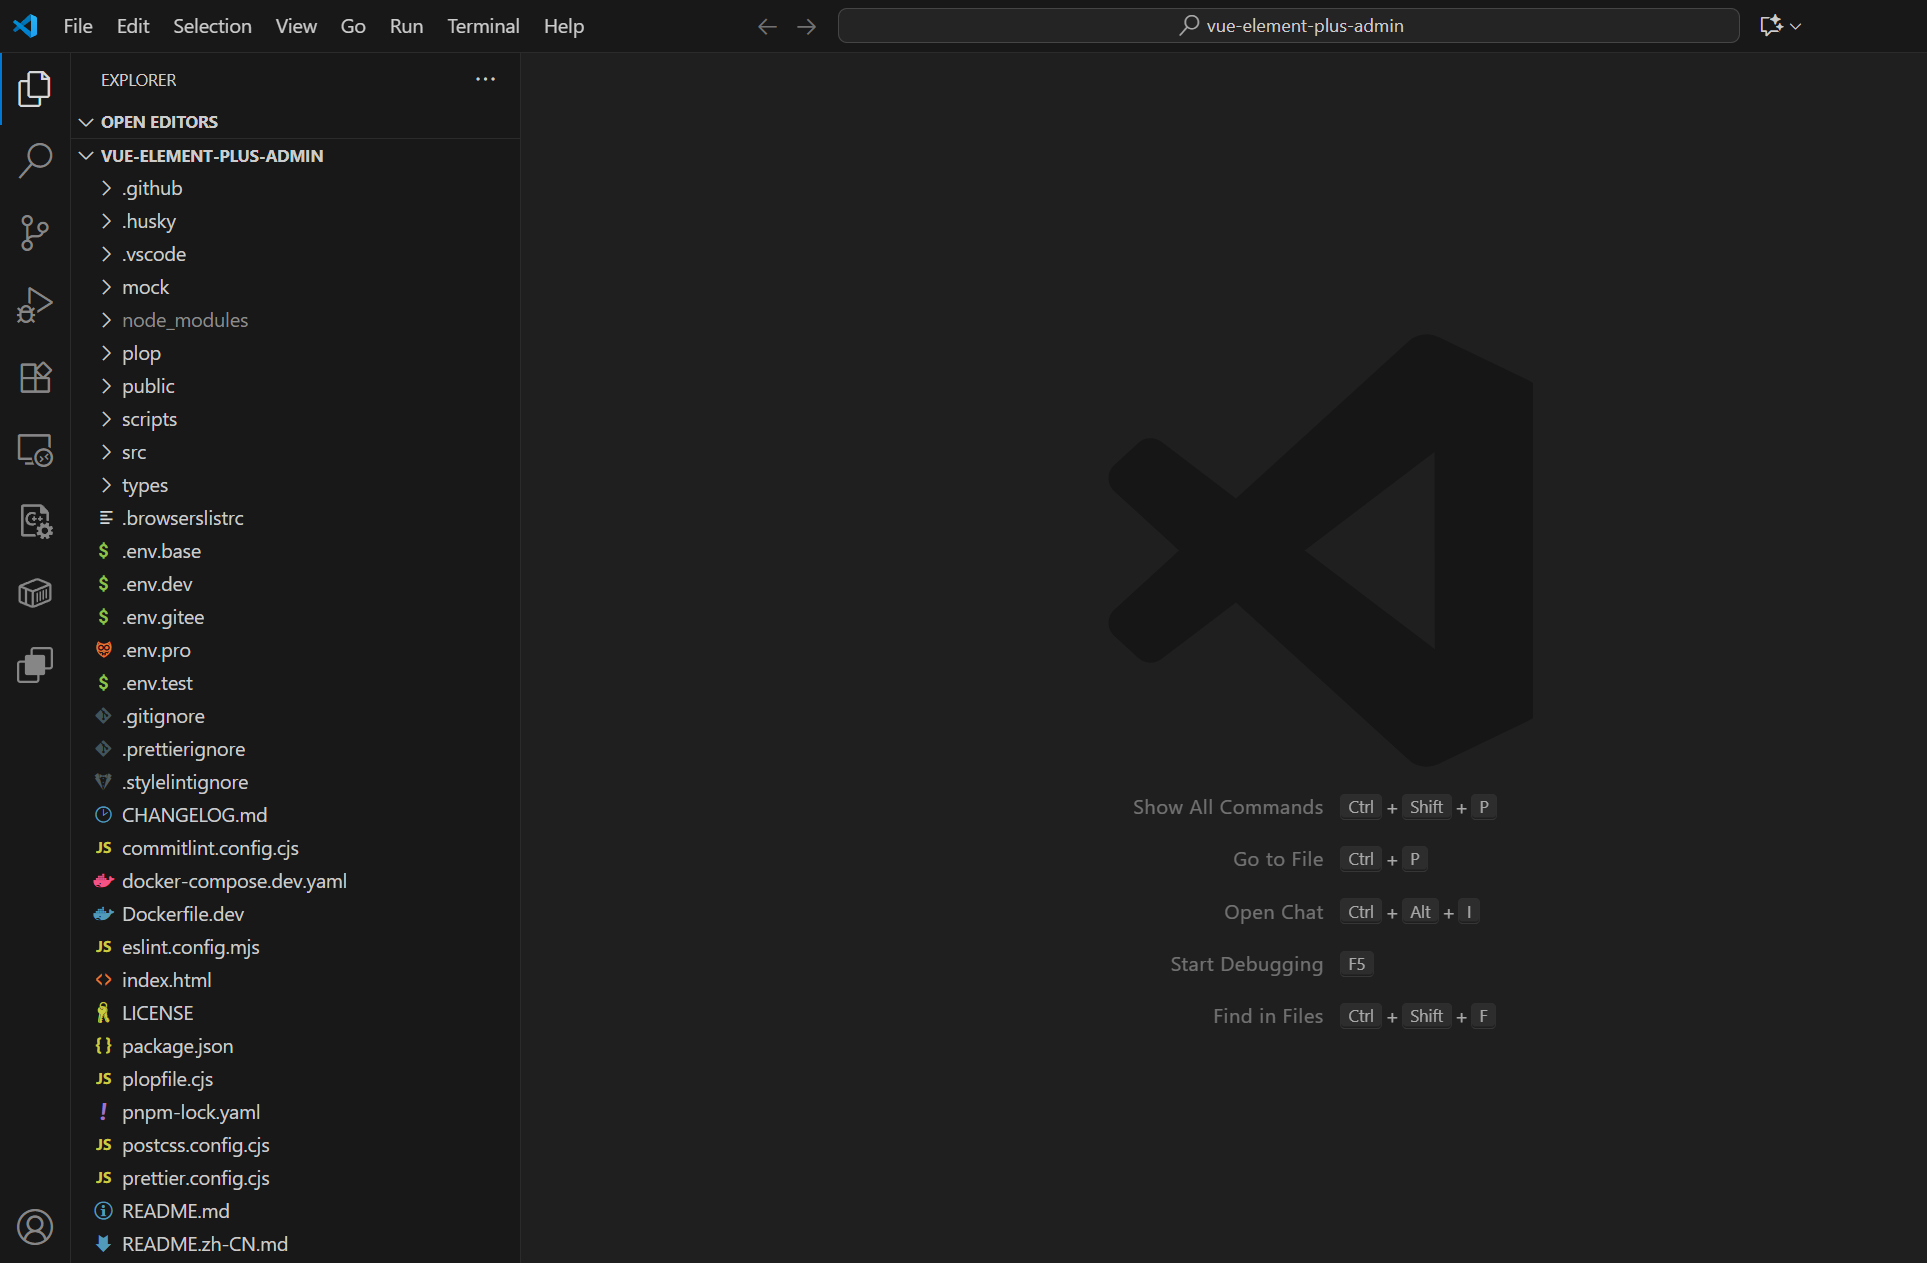Image resolution: width=1927 pixels, height=1263 pixels.
Task: Open the Run menu
Action: tap(406, 26)
